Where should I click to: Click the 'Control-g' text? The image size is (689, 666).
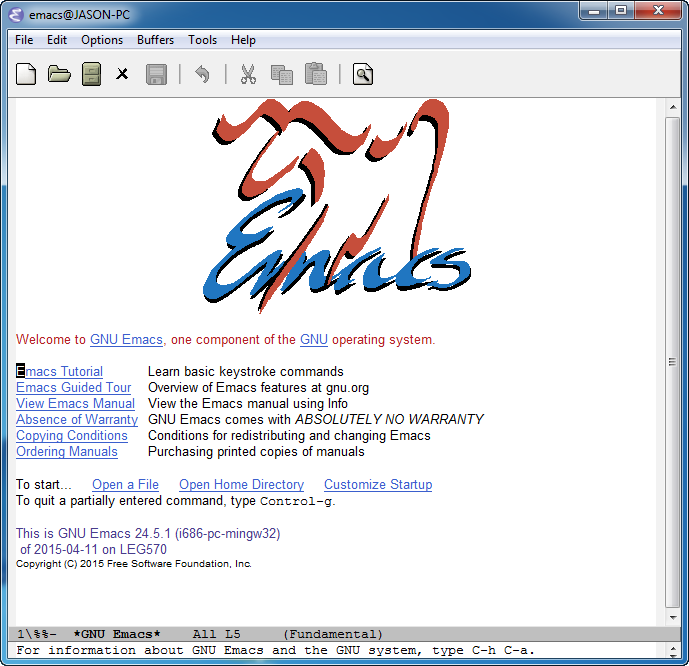tap(297, 501)
